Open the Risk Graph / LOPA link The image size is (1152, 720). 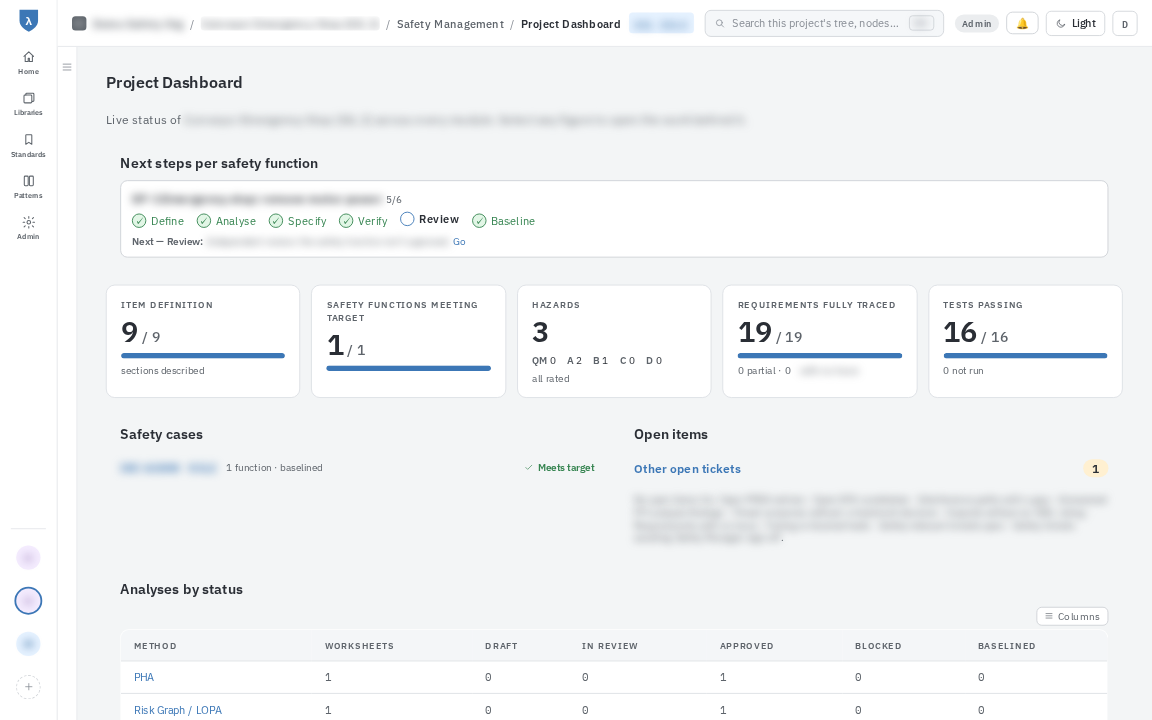[x=178, y=710]
